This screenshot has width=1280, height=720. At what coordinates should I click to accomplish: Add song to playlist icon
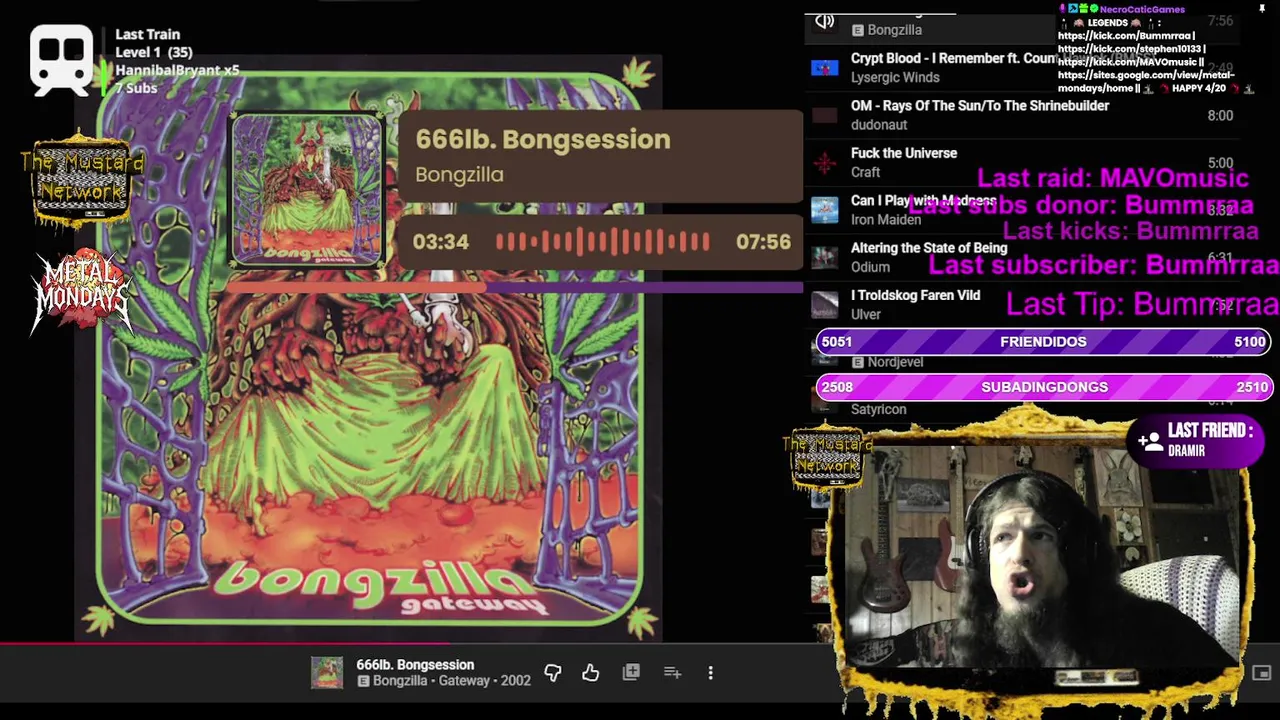pyautogui.click(x=672, y=673)
